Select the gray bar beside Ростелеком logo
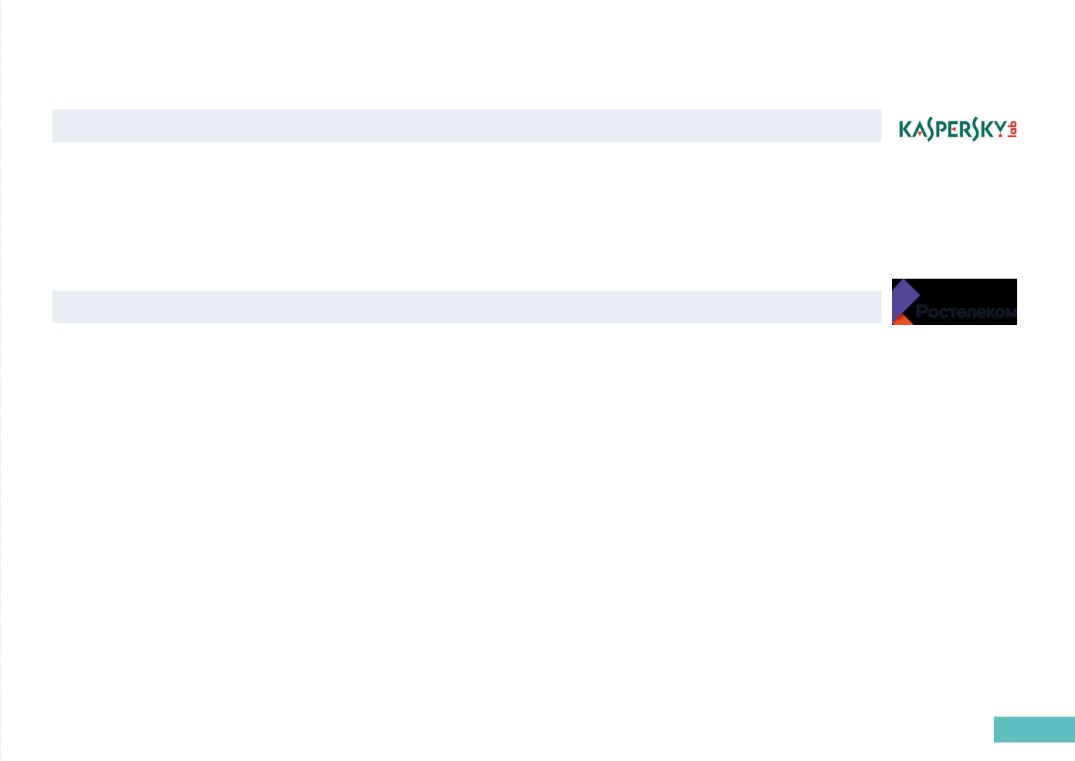 coord(467,306)
